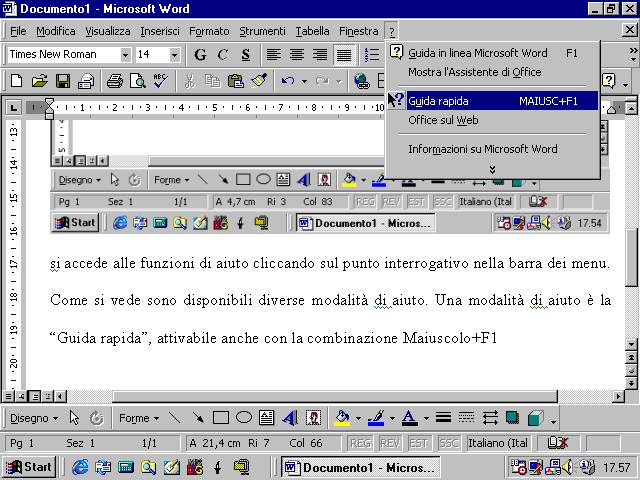The image size is (640, 480).
Task: Insert a Text Box from docked Drawing toolbar by status bar
Action: pos(267,418)
